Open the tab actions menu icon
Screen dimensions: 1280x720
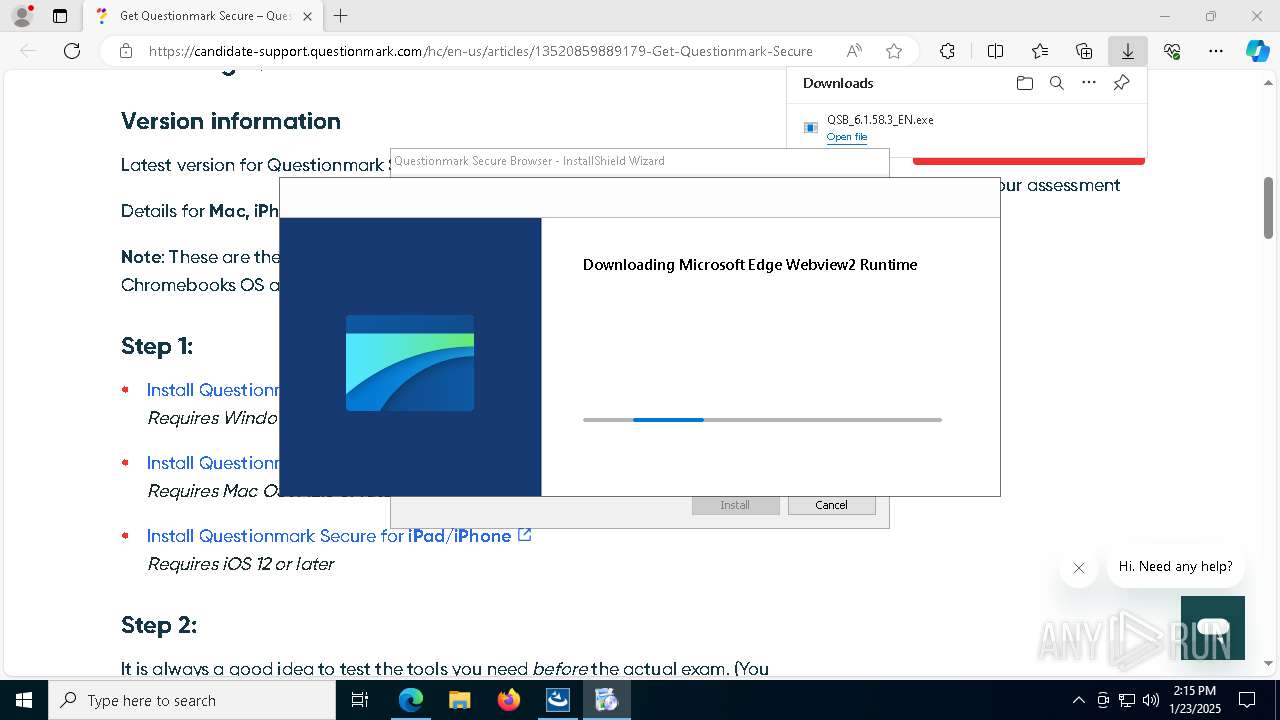(60, 16)
